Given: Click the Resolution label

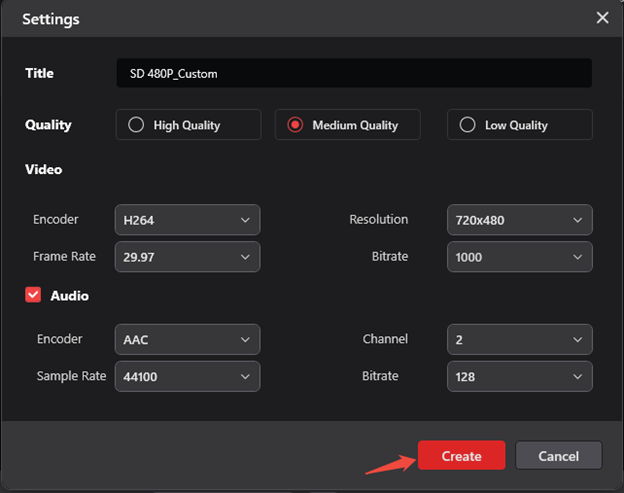Looking at the screenshot, I should (379, 219).
